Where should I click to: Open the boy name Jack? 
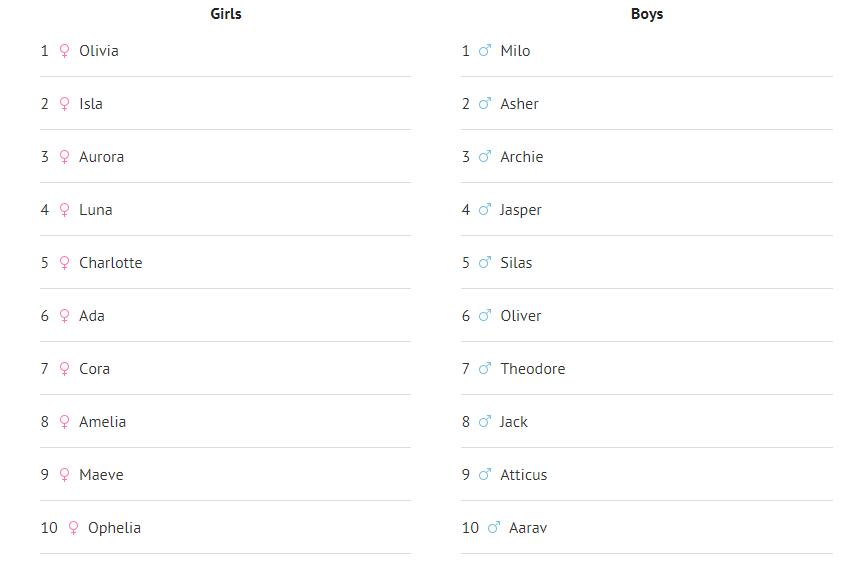point(514,422)
